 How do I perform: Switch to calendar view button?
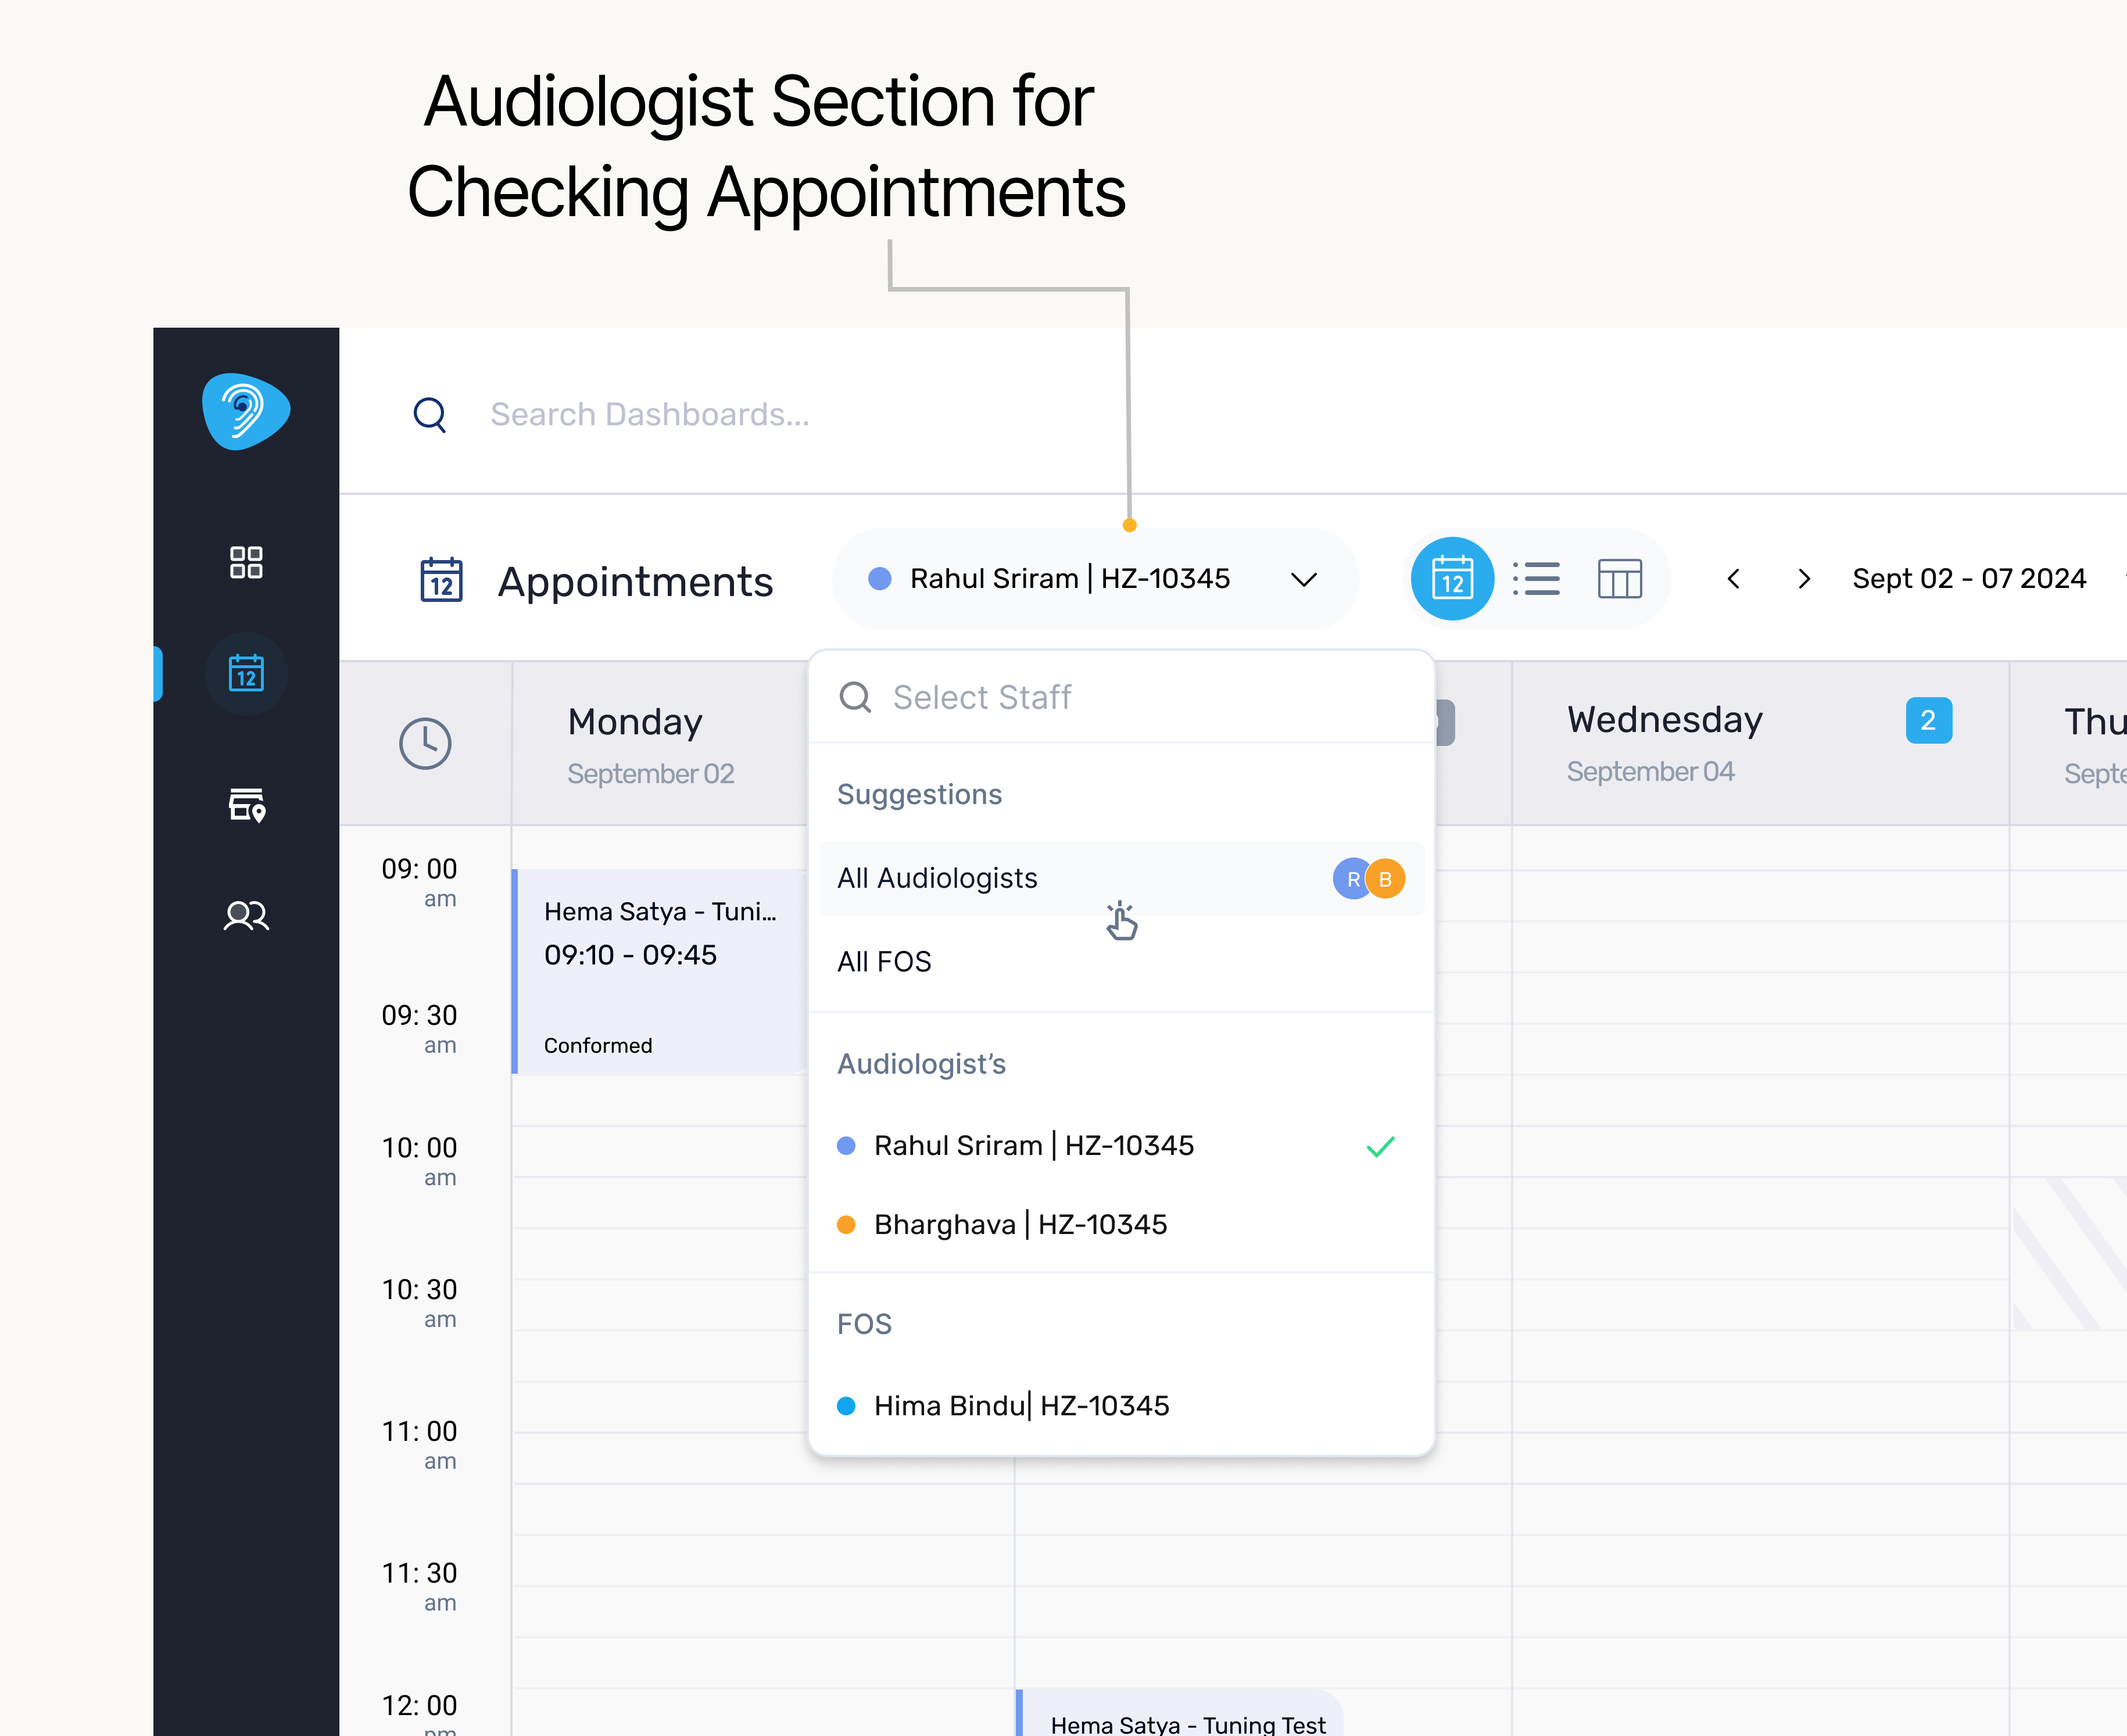[x=1452, y=579]
